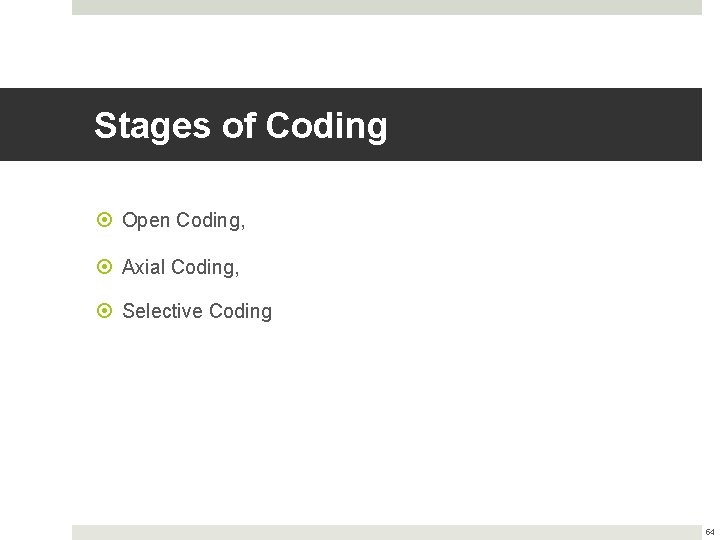Click the word 'of' in the title
Screen dimensions: 720x540
click(x=238, y=126)
